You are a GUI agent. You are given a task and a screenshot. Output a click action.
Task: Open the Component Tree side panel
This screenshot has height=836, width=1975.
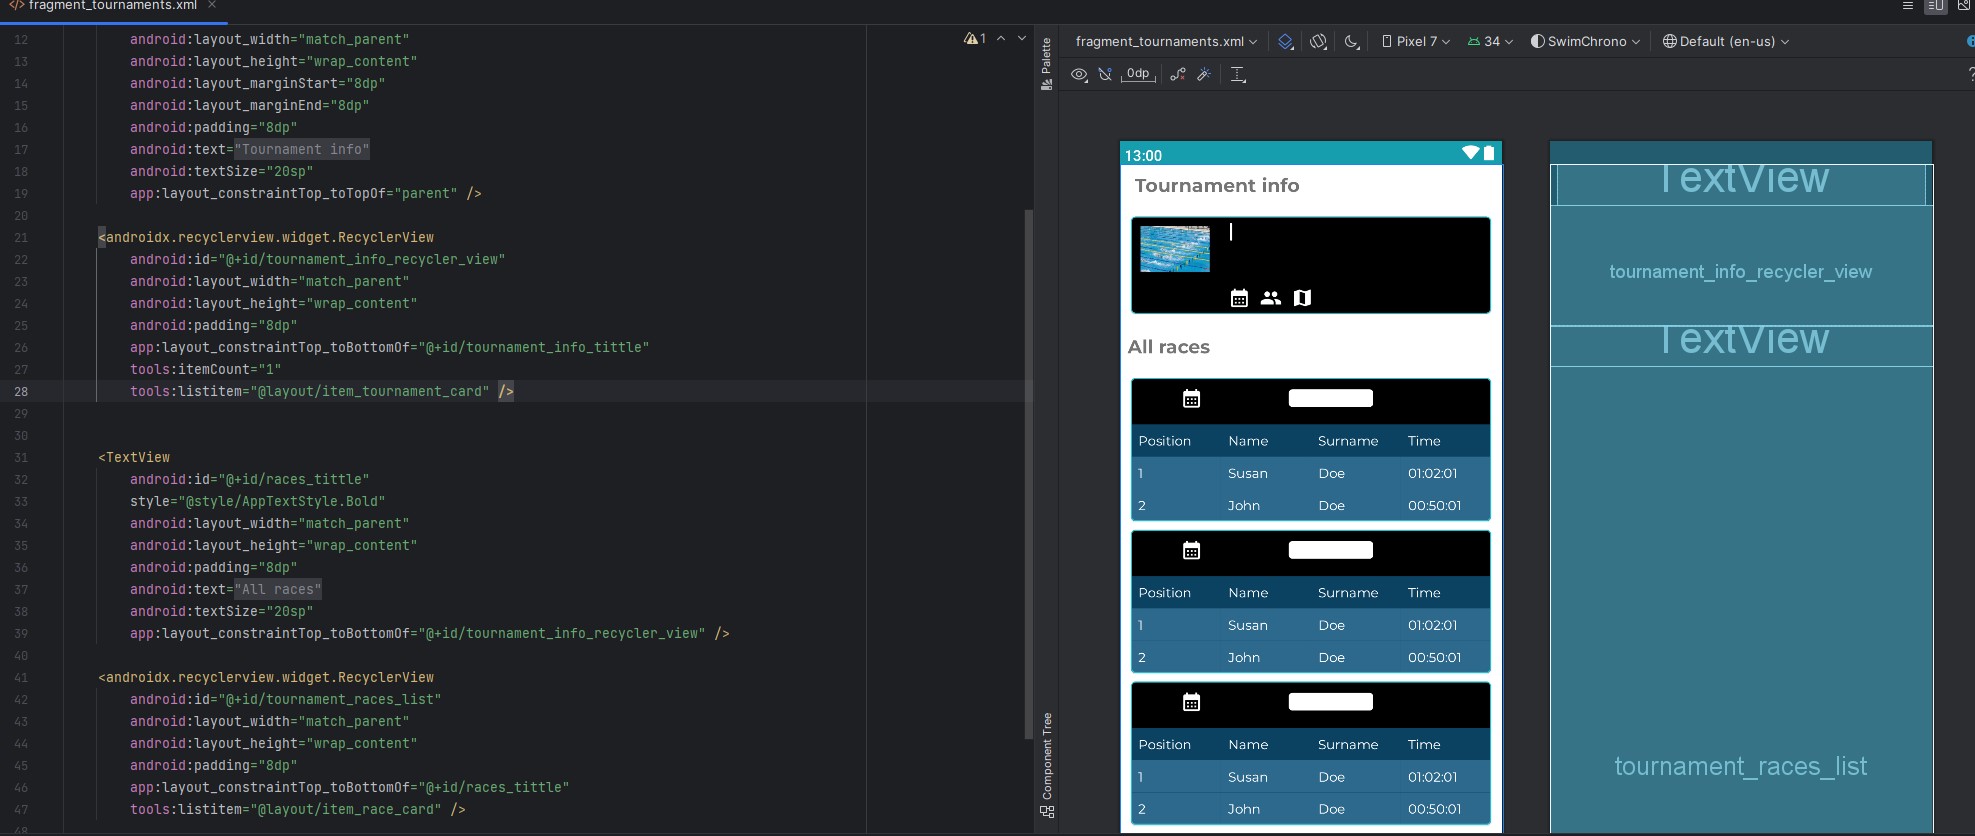(x=1047, y=765)
